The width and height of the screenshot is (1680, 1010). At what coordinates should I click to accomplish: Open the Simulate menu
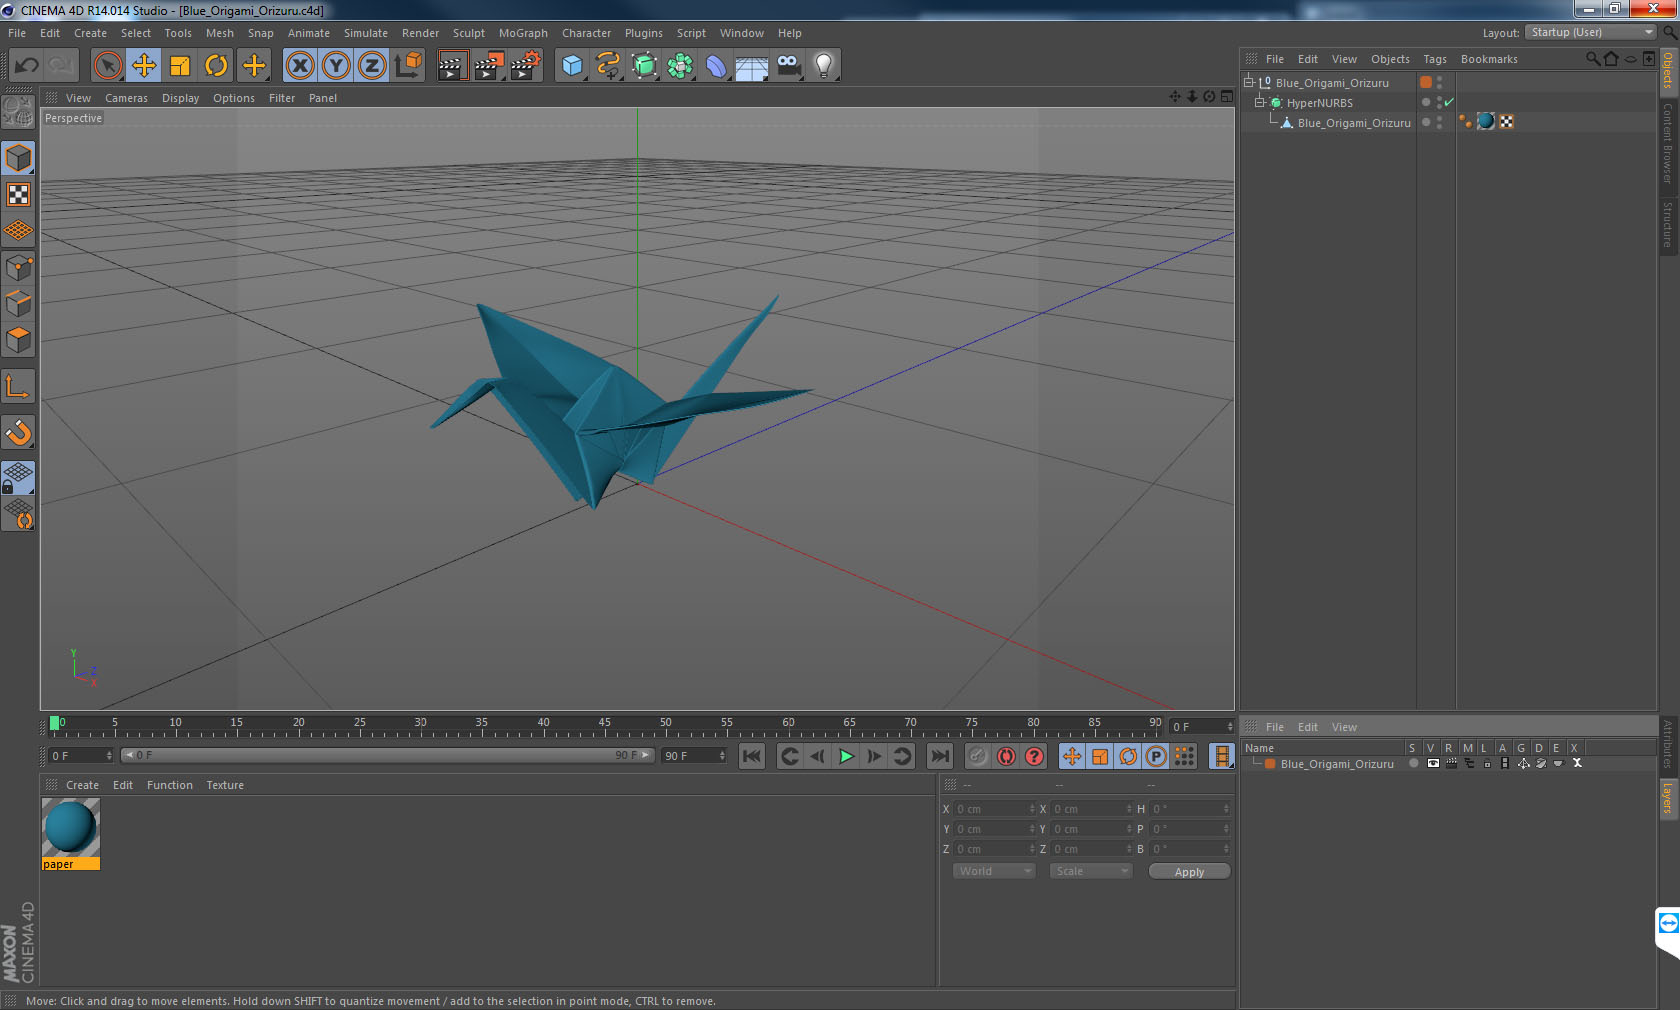(366, 33)
